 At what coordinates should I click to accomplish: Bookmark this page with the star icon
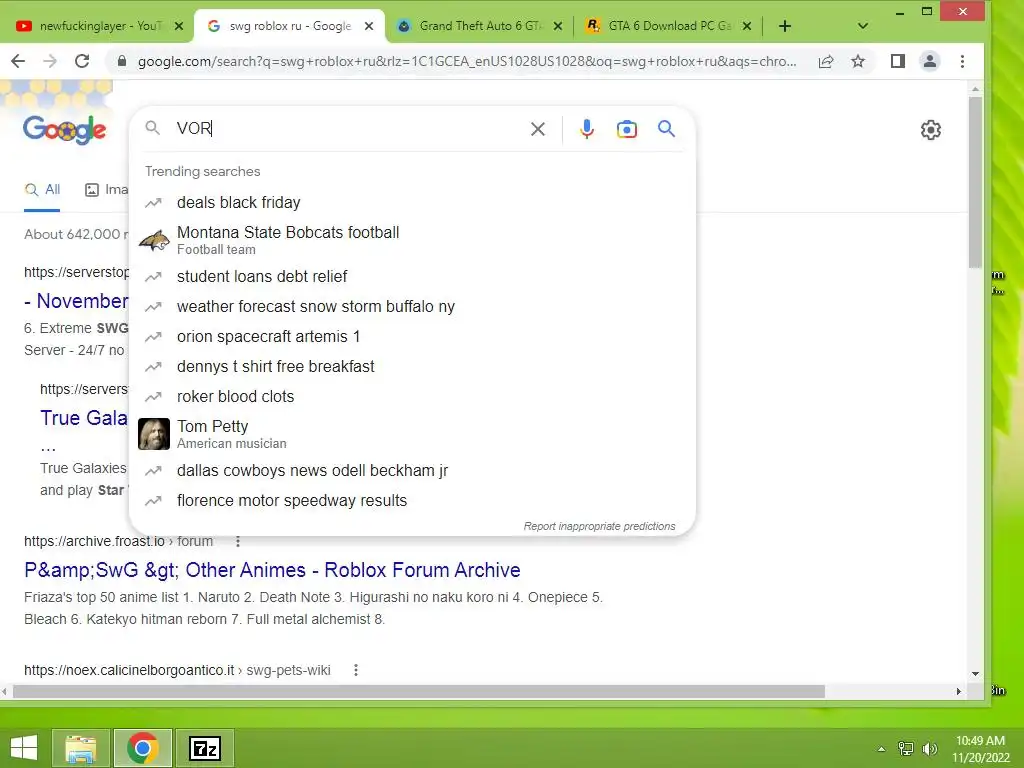[x=858, y=61]
